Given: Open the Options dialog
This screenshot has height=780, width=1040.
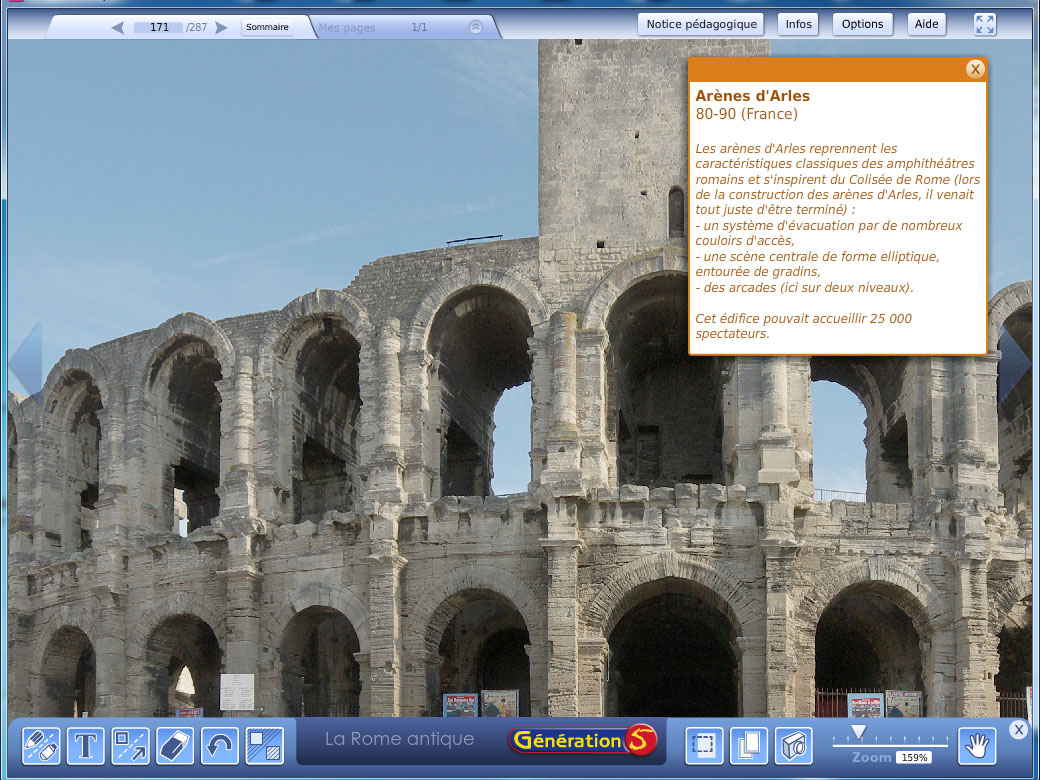Looking at the screenshot, I should 862,23.
